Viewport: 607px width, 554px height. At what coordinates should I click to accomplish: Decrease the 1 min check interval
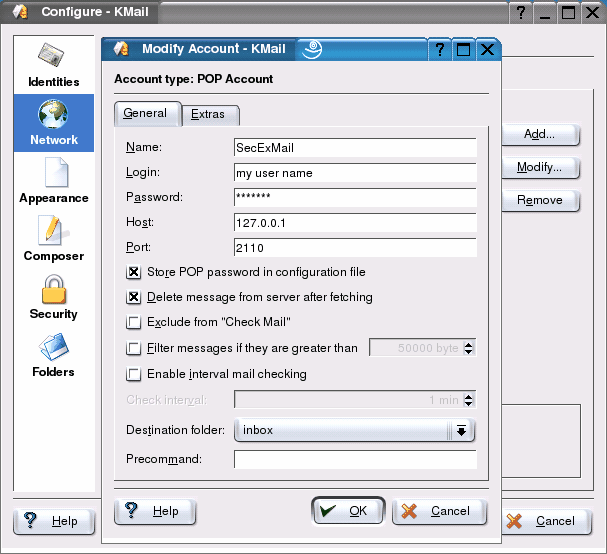(x=468, y=403)
